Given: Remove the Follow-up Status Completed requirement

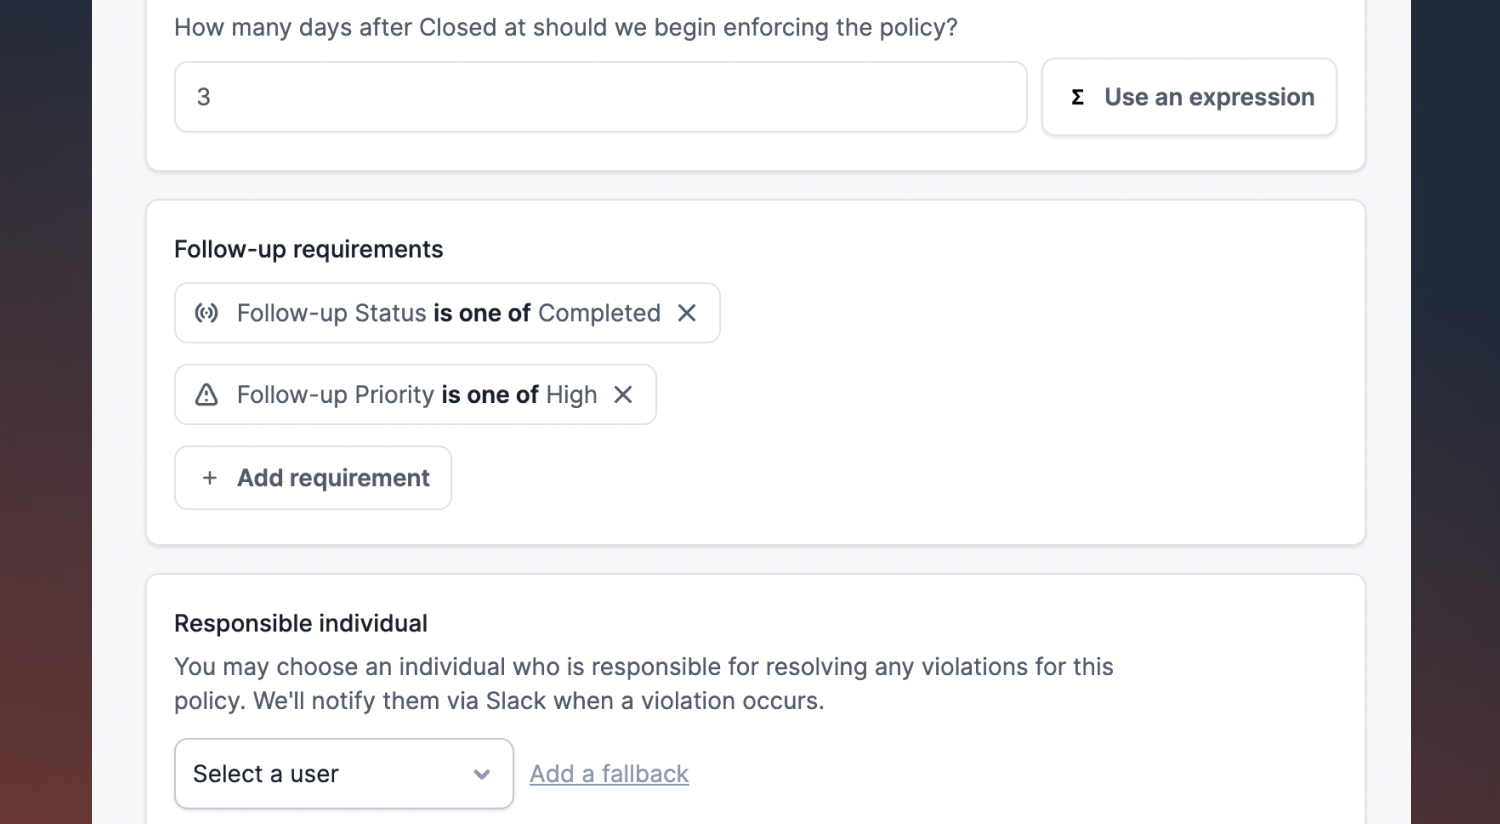Looking at the screenshot, I should click(x=687, y=313).
